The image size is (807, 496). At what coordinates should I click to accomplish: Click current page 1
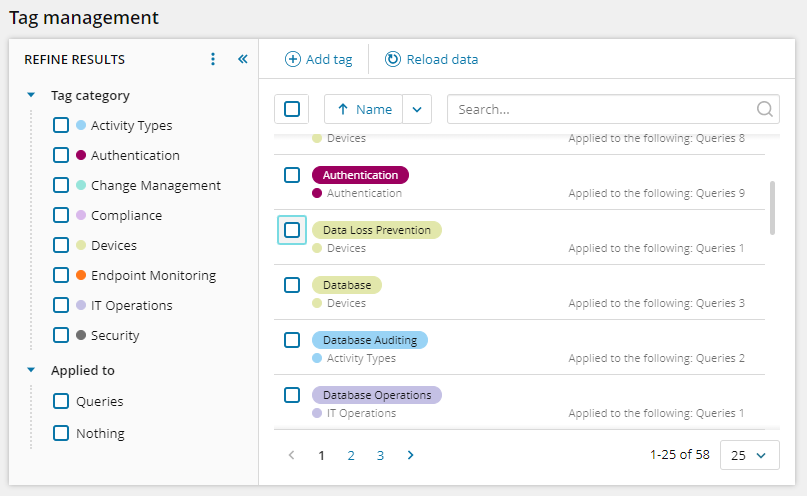(321, 455)
